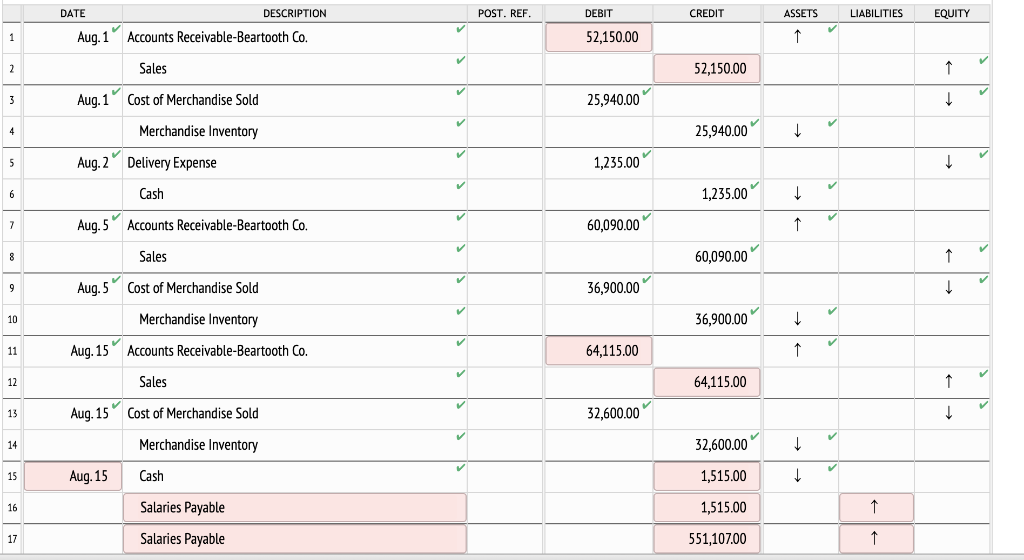Screen dimensions: 1024x560
Task: Click the assets down arrow in row 14
Action: point(797,444)
